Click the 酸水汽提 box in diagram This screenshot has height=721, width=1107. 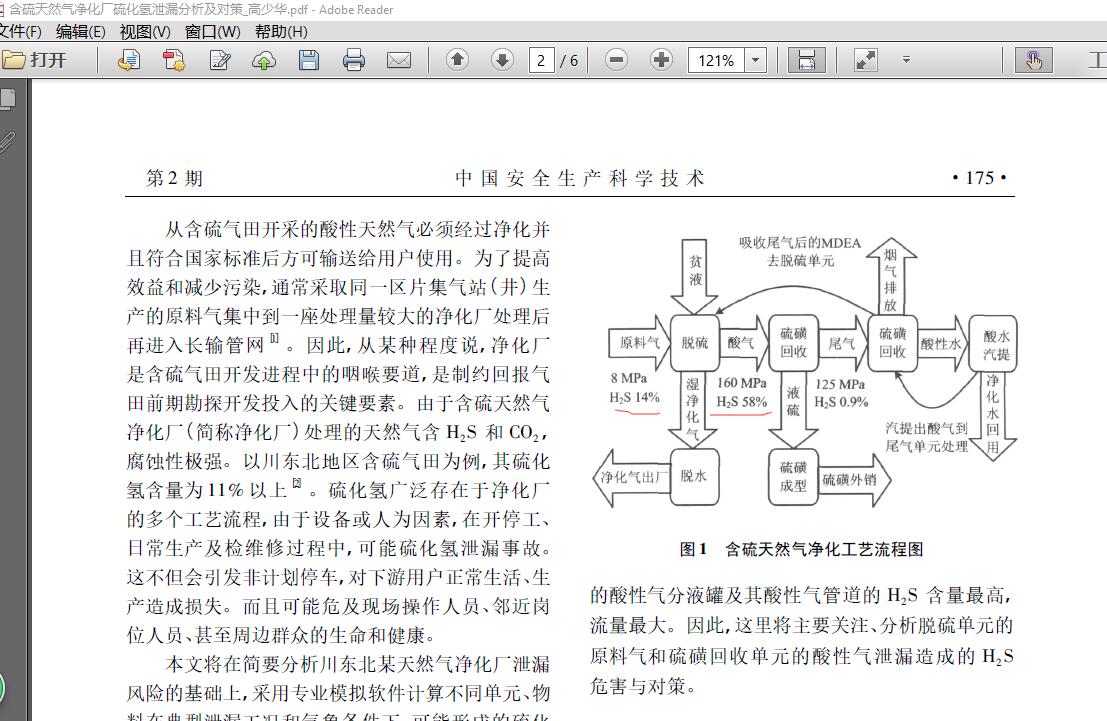pos(993,345)
